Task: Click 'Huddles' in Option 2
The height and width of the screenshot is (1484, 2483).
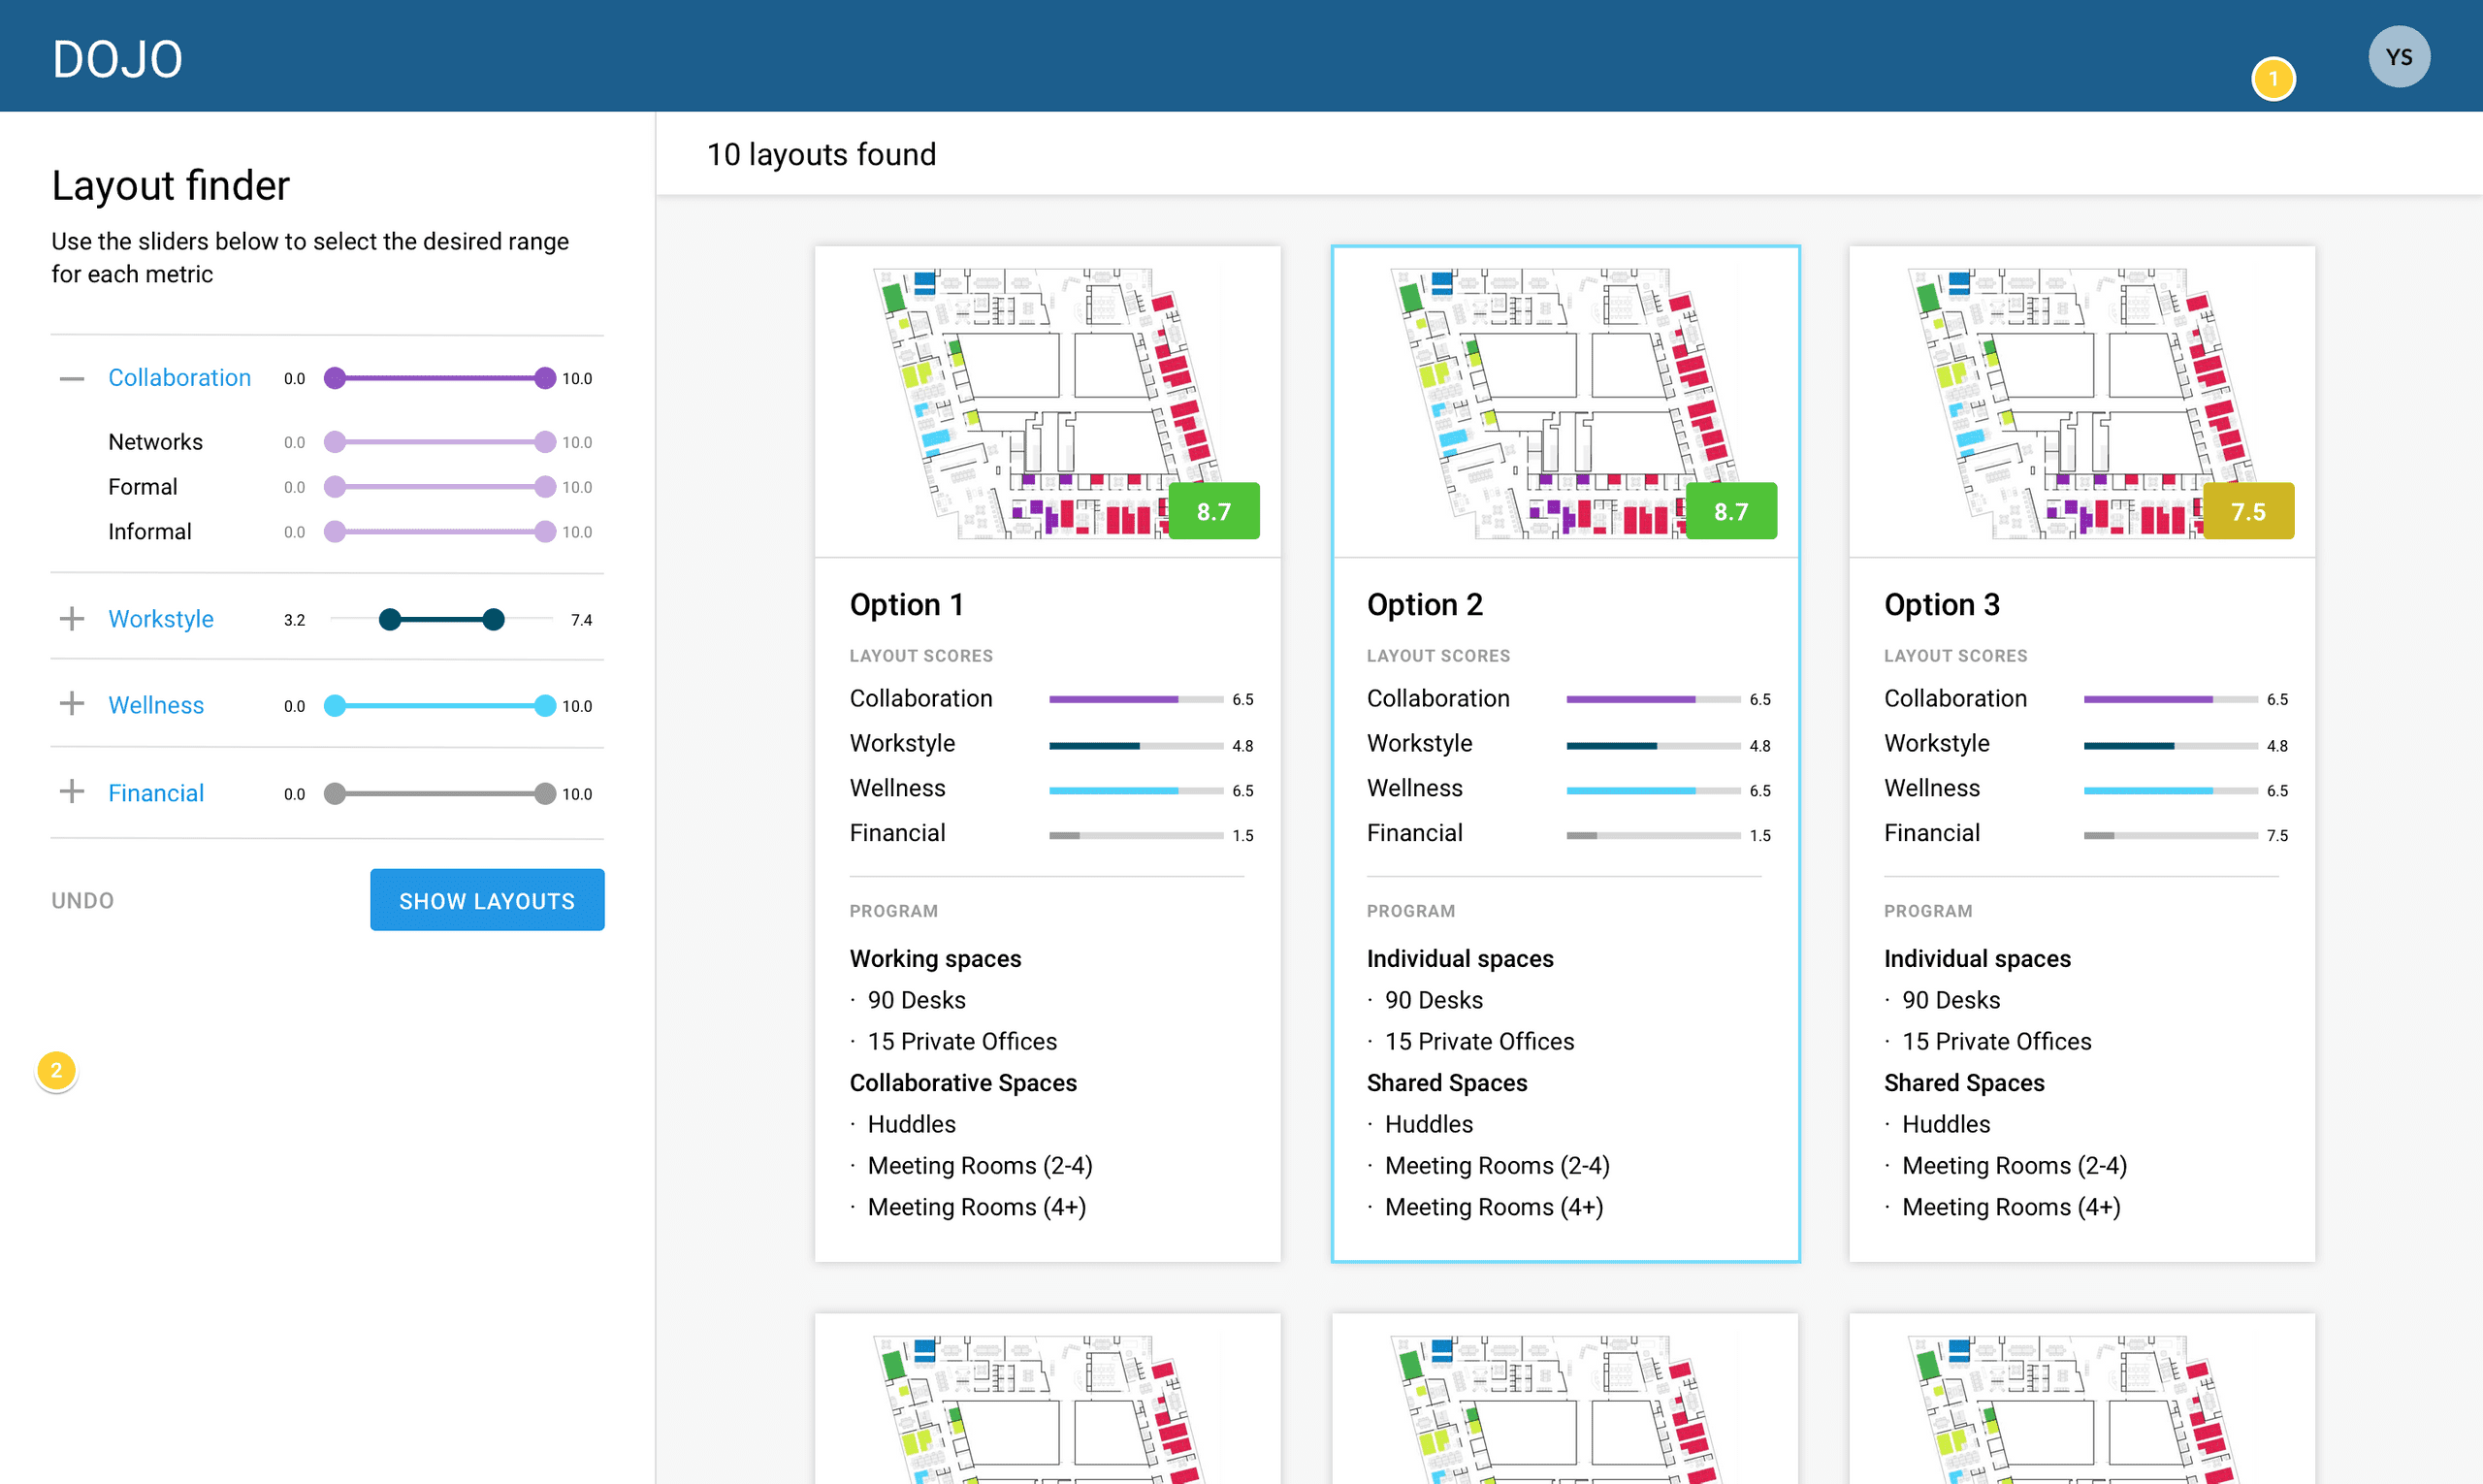Action: coord(1428,1124)
